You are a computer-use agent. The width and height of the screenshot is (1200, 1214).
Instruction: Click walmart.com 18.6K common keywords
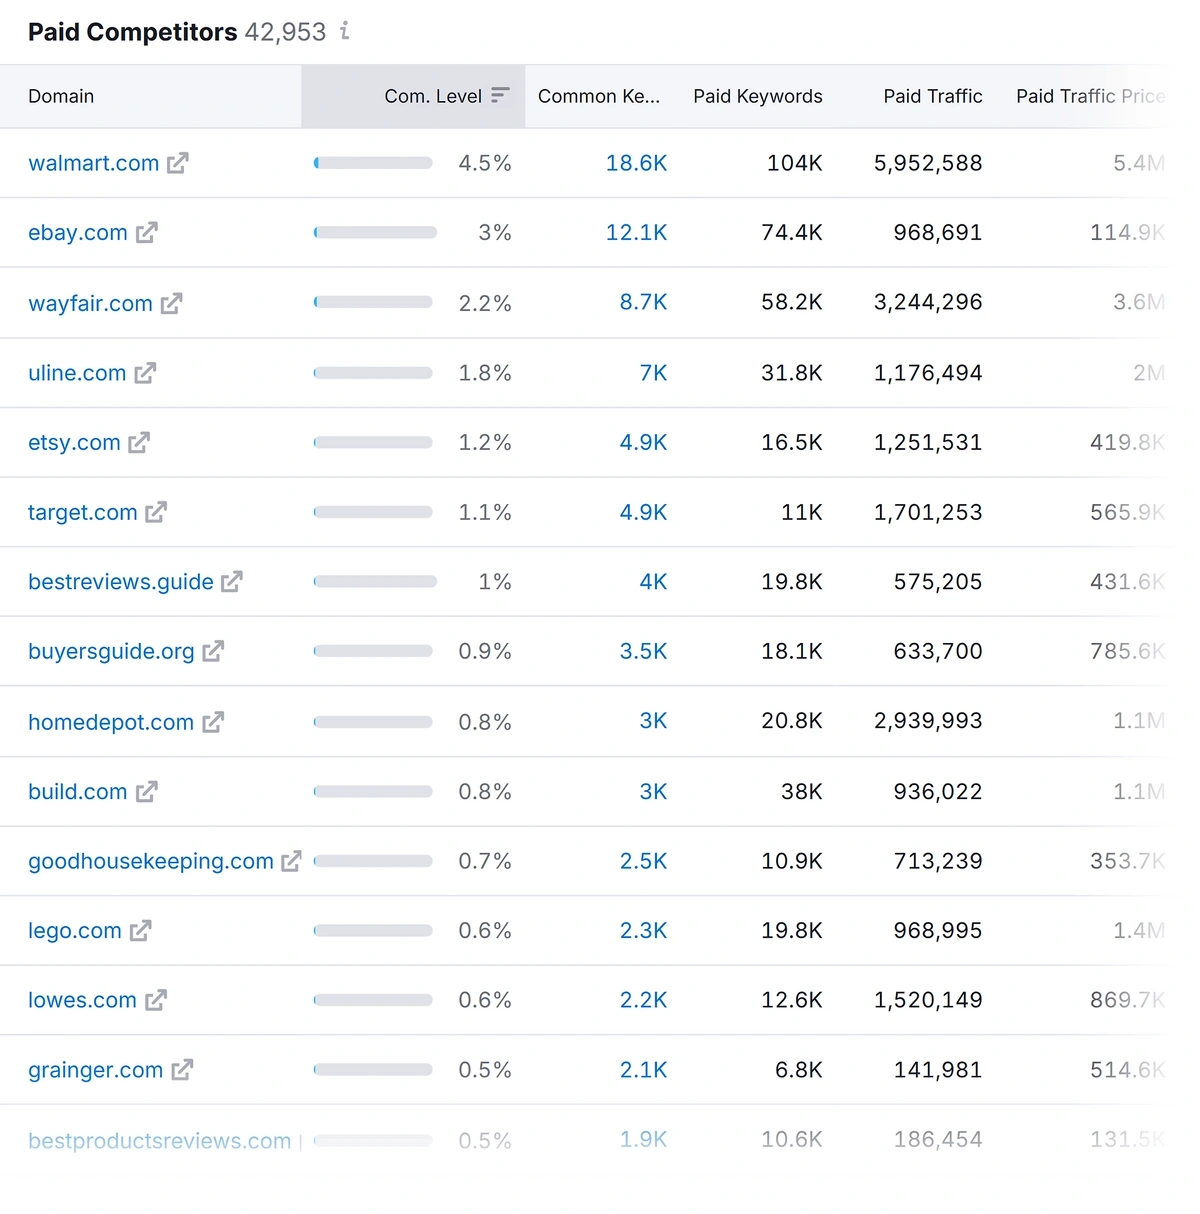point(636,163)
